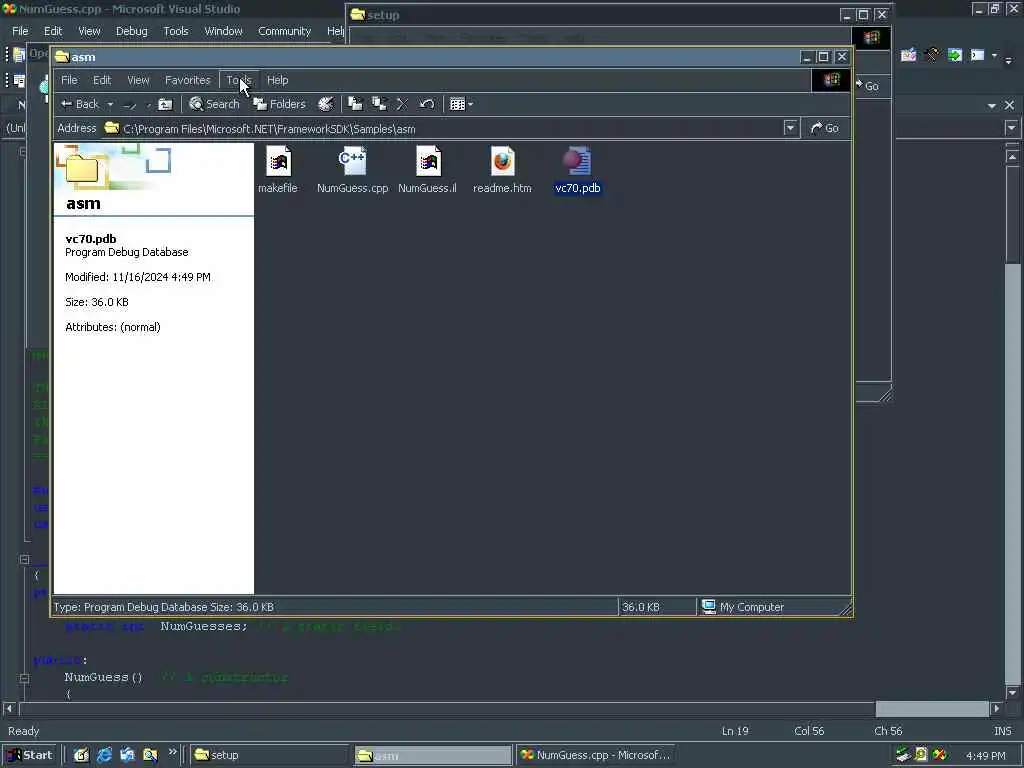This screenshot has height=768, width=1024.
Task: Switch to NumGuess.cpp Visual Studio taskbar button
Action: coord(595,755)
